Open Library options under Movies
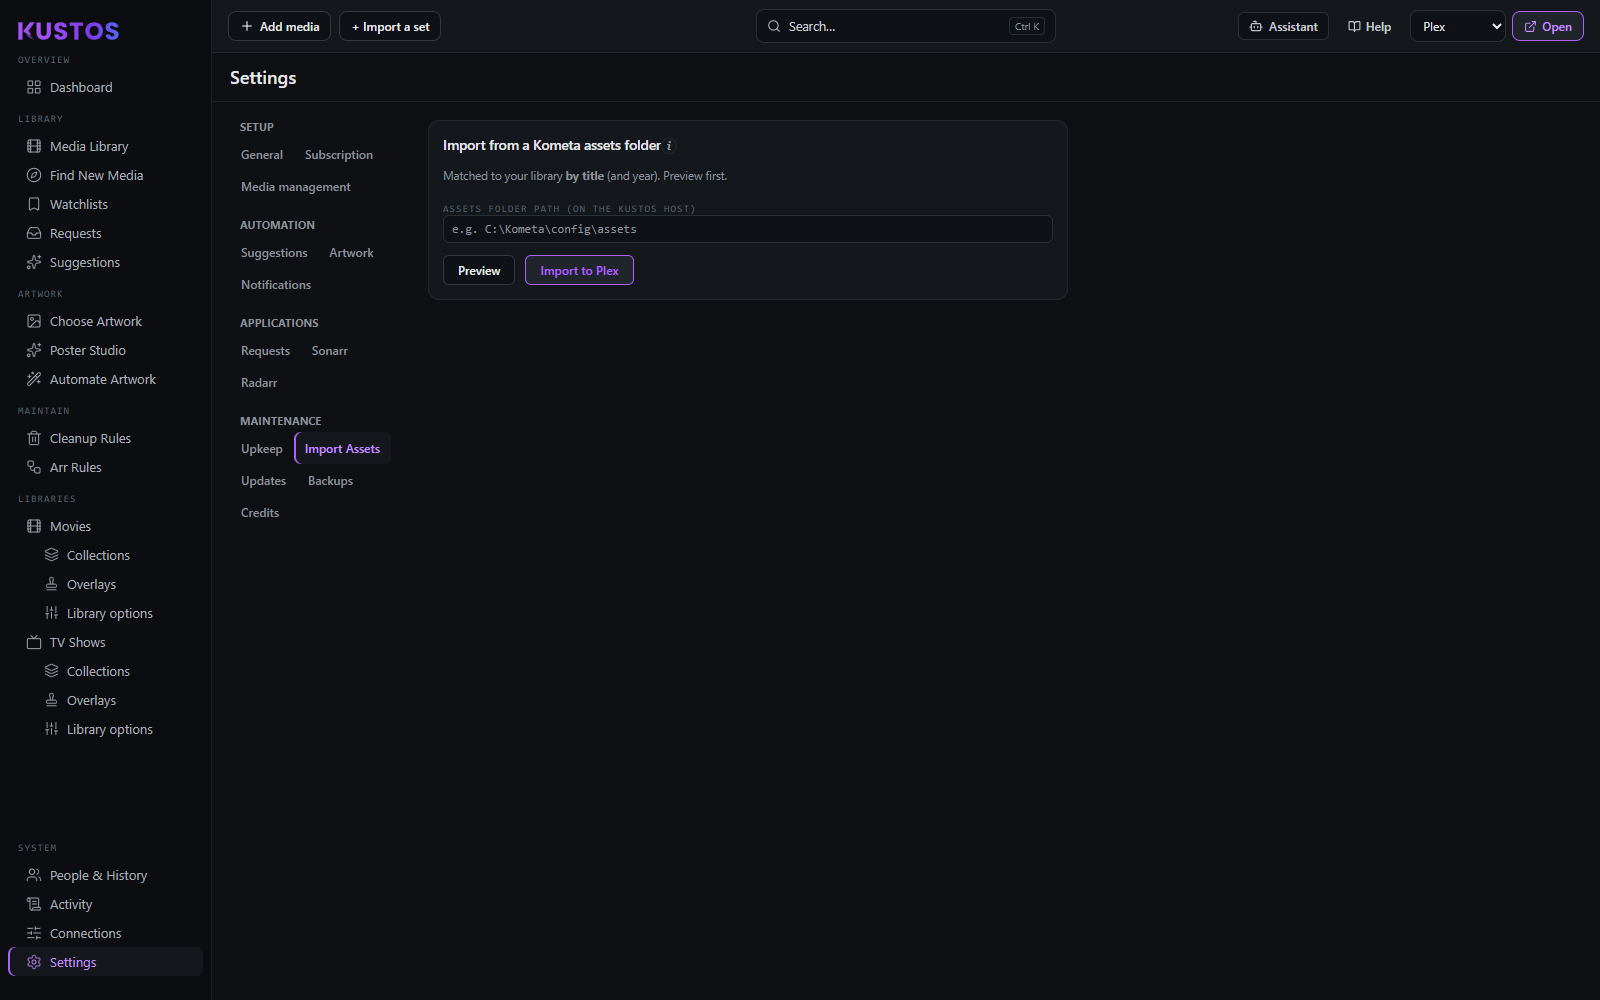The height and width of the screenshot is (1000, 1600). 110,613
